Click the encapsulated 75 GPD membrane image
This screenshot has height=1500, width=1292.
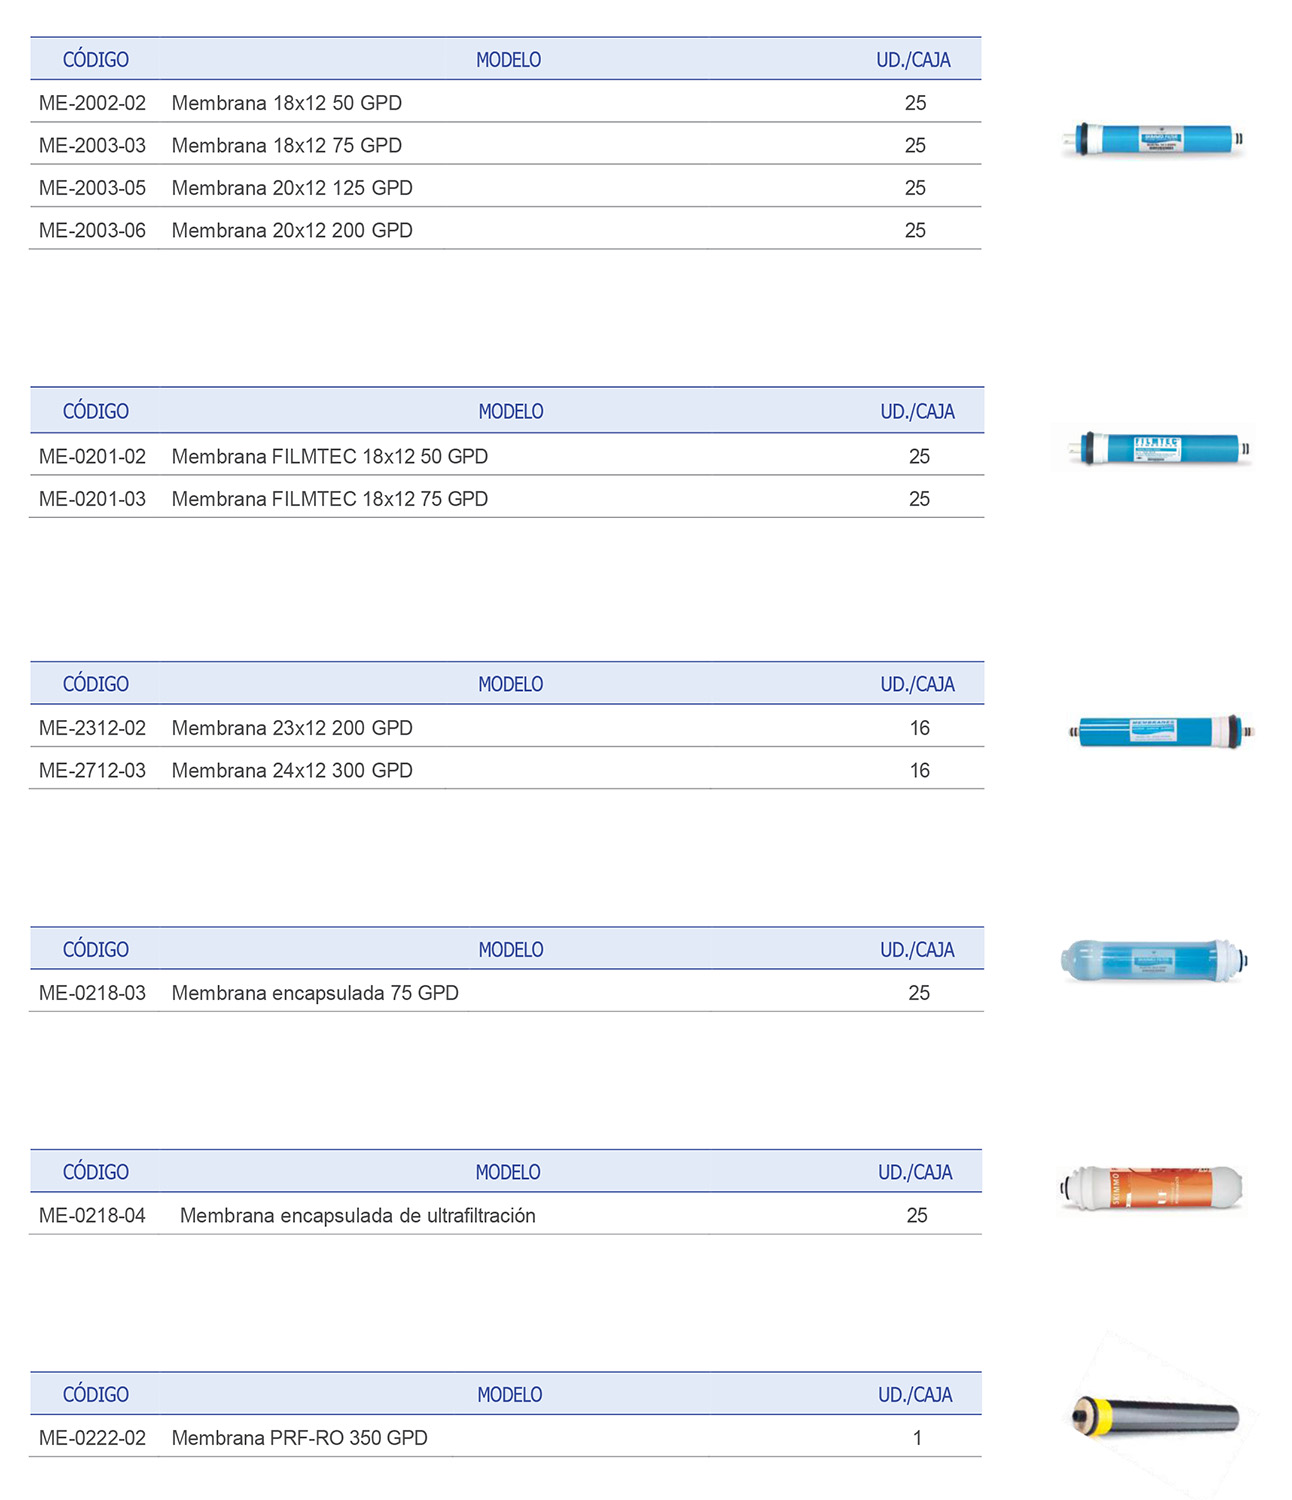pos(1154,961)
